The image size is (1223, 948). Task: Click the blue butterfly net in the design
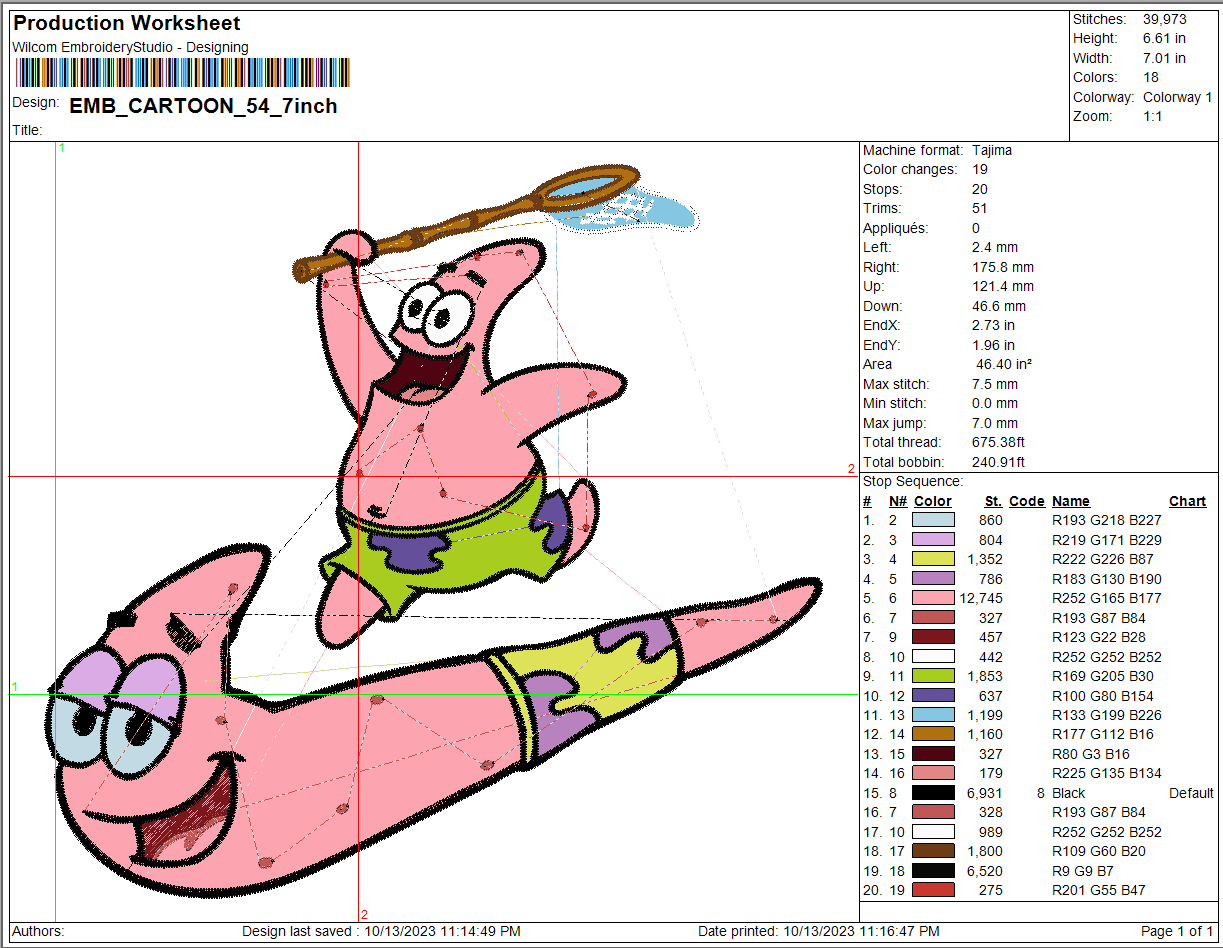(640, 205)
